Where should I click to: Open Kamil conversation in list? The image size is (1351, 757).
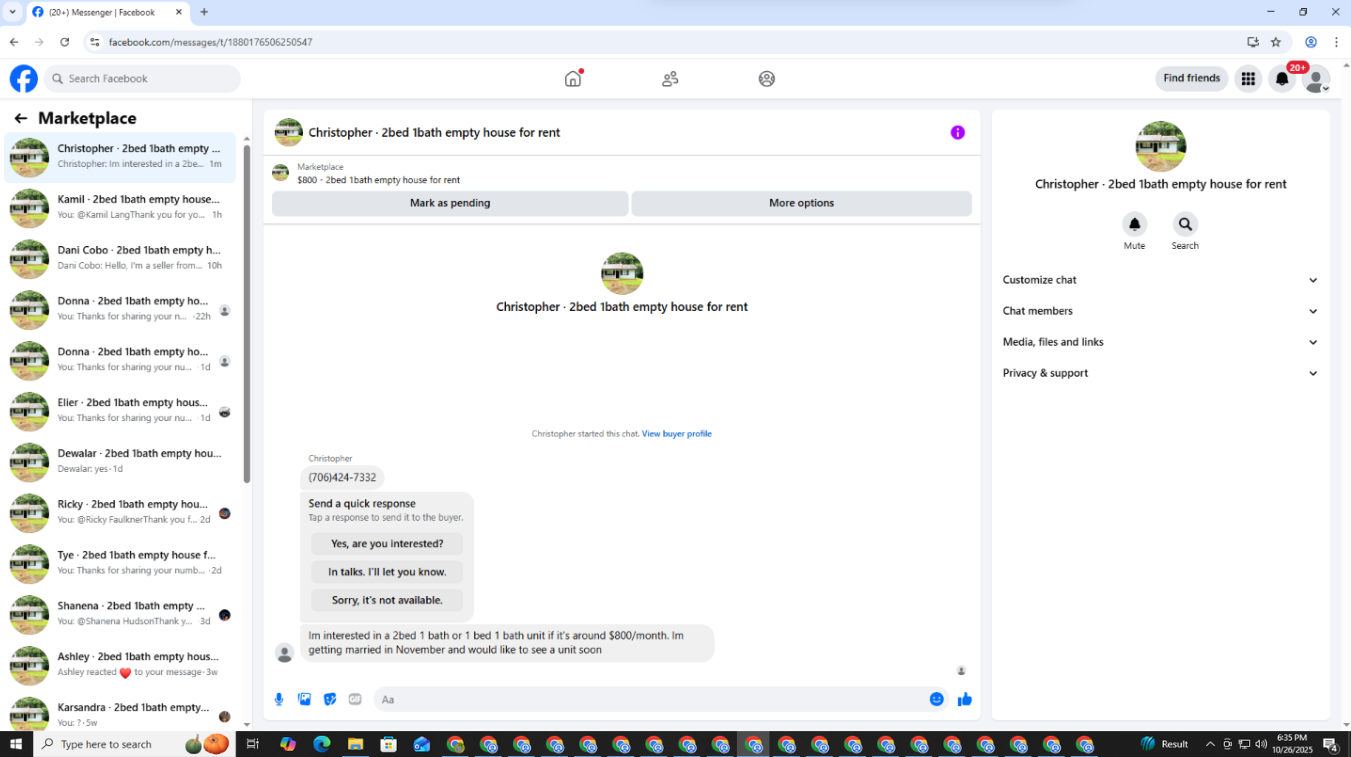point(121,208)
